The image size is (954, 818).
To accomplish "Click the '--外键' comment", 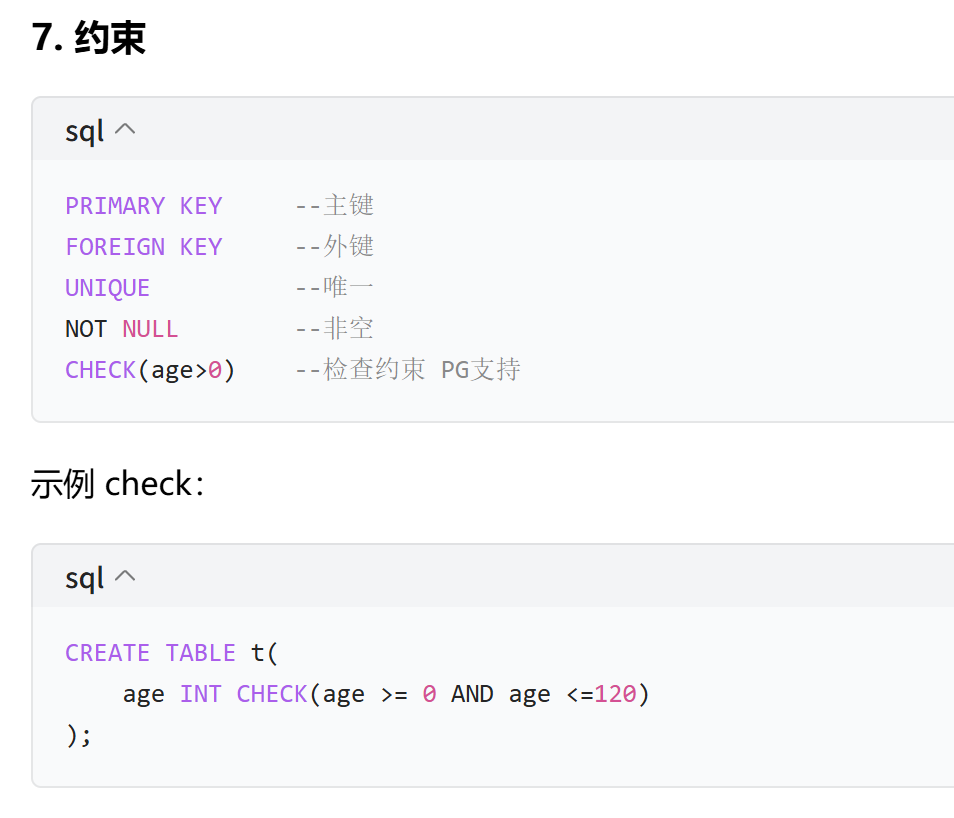I will point(335,246).
